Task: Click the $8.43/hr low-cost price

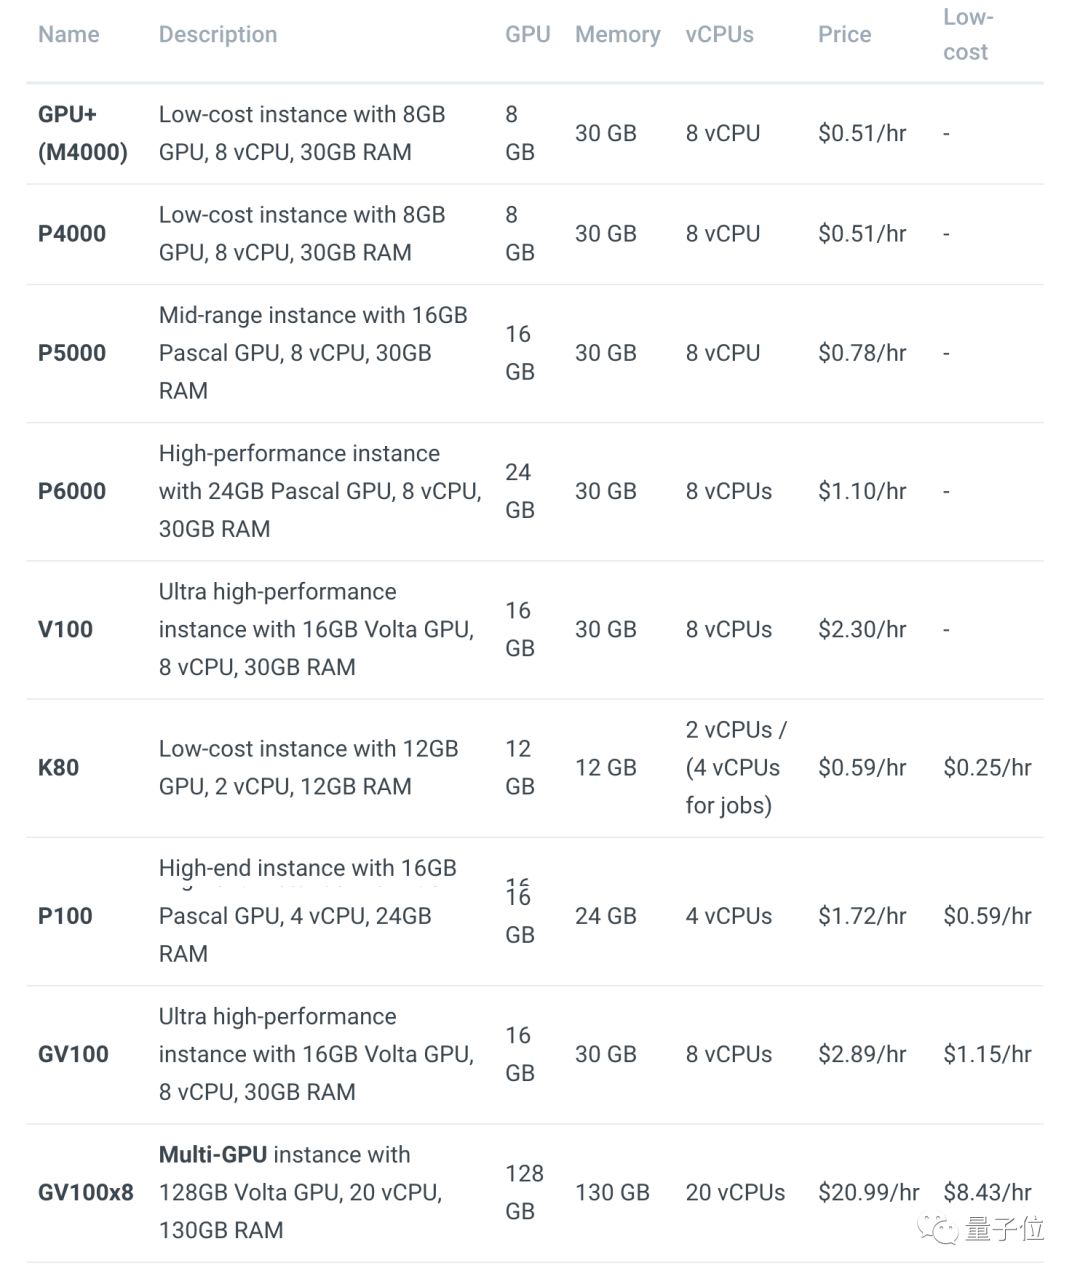Action: point(987,1192)
